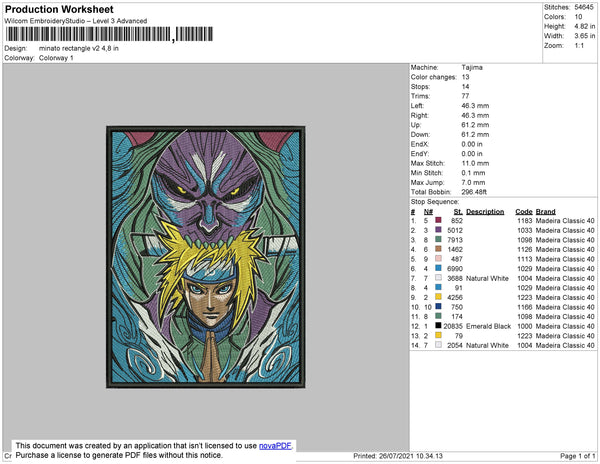Click the Left value 46.3 mm
Viewport: 600px width, 464px height.
475,106
